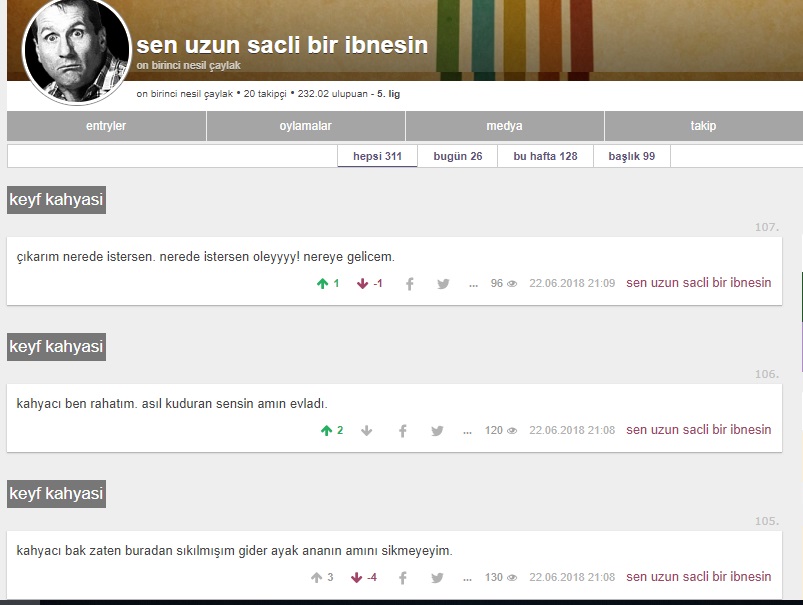803x605 pixels.
Task: Share entry 107 on Twitter
Action: [x=443, y=284]
